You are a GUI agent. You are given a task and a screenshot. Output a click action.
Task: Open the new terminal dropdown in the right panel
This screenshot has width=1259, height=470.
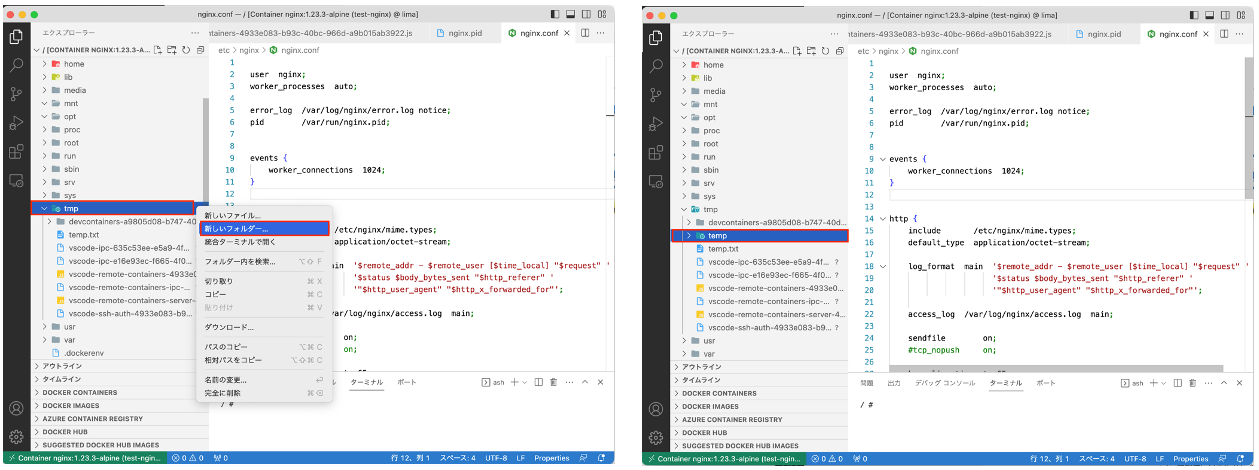coord(1164,383)
